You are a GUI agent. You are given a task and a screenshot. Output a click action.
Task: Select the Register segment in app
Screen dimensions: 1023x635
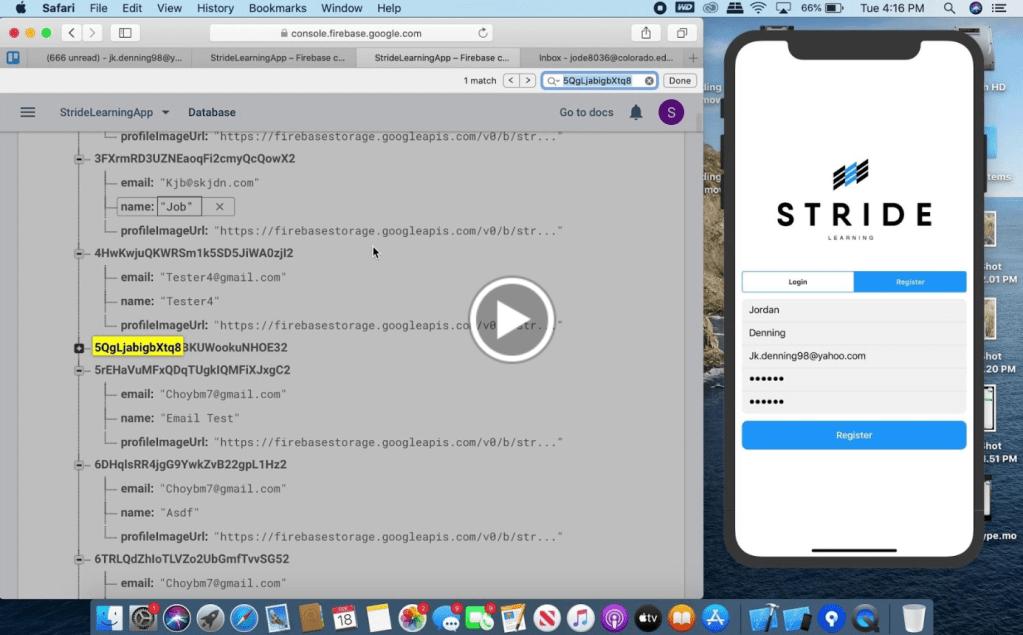pyautogui.click(x=910, y=282)
